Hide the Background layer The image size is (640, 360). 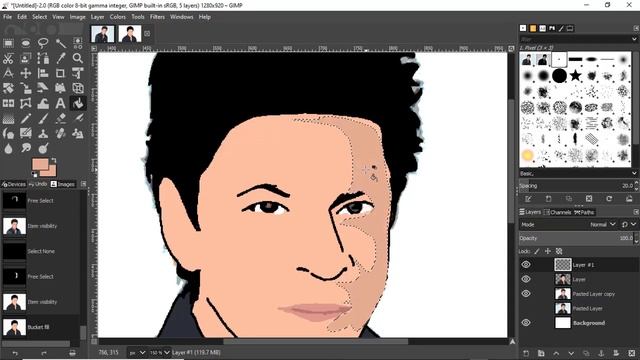pyautogui.click(x=526, y=323)
